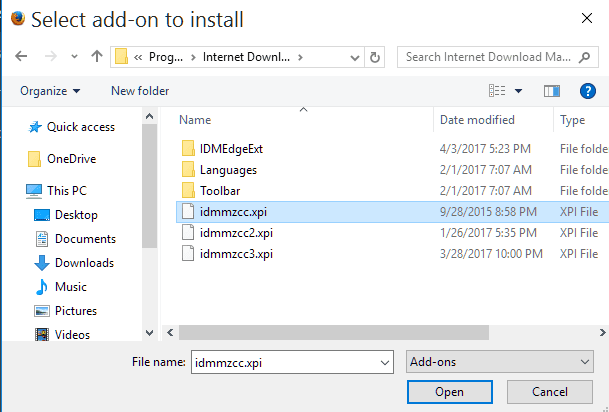Click the File name input field
Viewport: 609px width, 412px height.
pyautogui.click(x=292, y=362)
